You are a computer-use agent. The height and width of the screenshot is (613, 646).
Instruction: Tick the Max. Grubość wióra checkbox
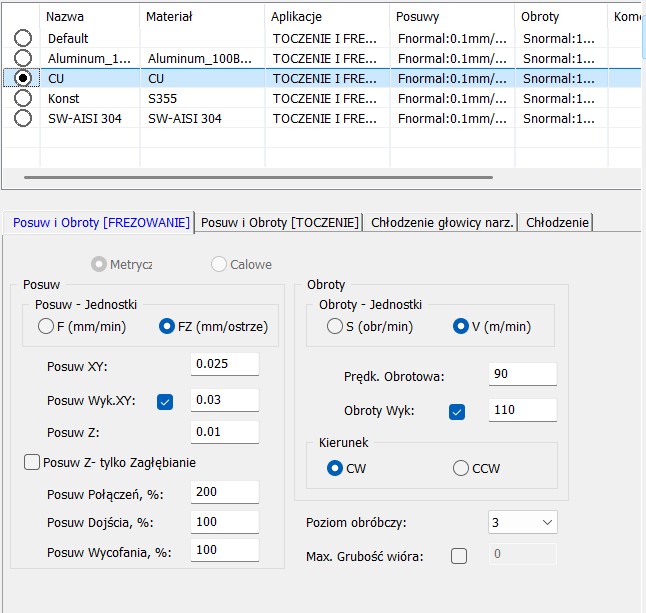click(459, 556)
